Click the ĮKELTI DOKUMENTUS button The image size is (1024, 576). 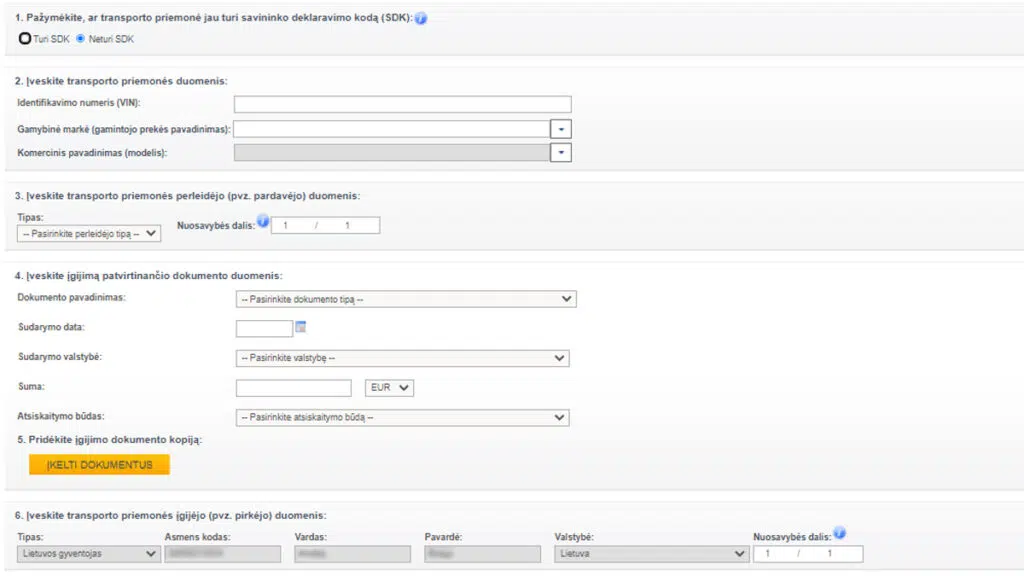click(x=99, y=464)
